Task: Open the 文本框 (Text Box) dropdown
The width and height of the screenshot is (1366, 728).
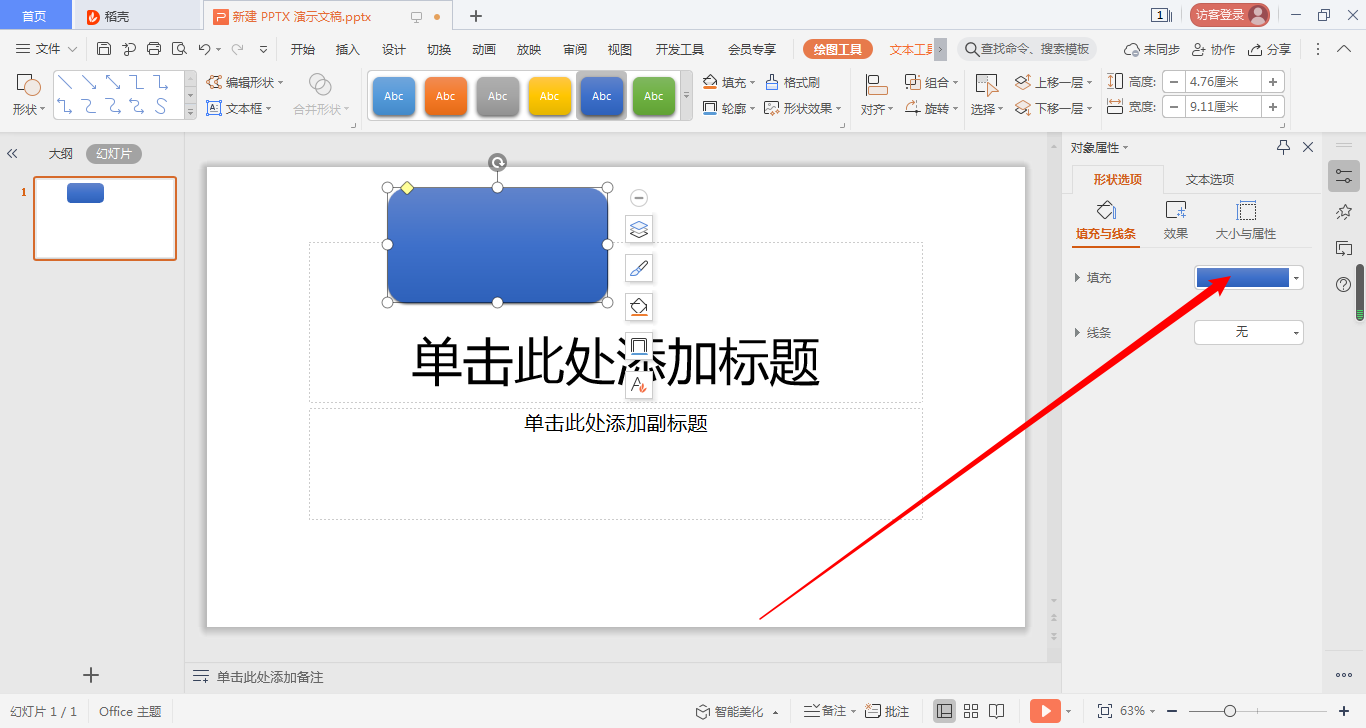Action: (239, 108)
